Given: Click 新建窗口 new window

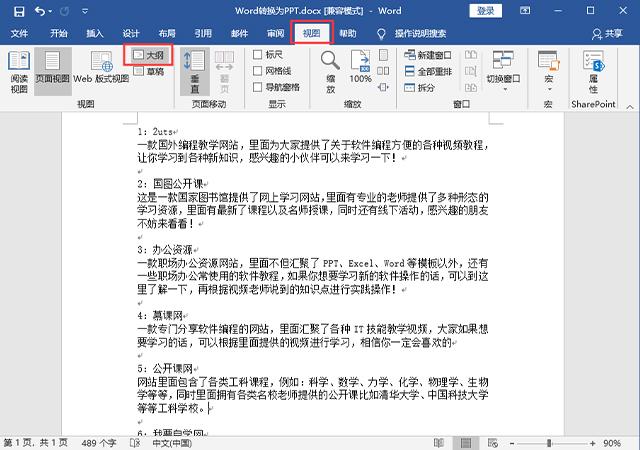Looking at the screenshot, I should pyautogui.click(x=427, y=55).
